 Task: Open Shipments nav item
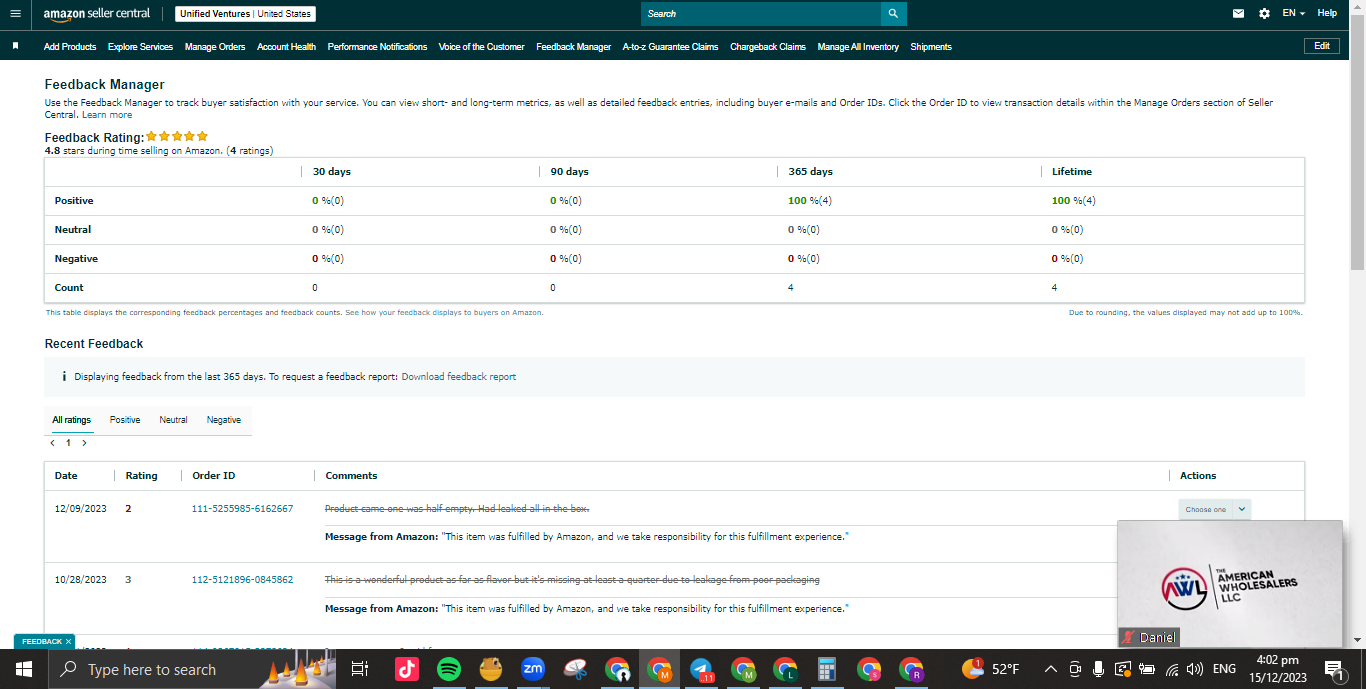point(931,47)
